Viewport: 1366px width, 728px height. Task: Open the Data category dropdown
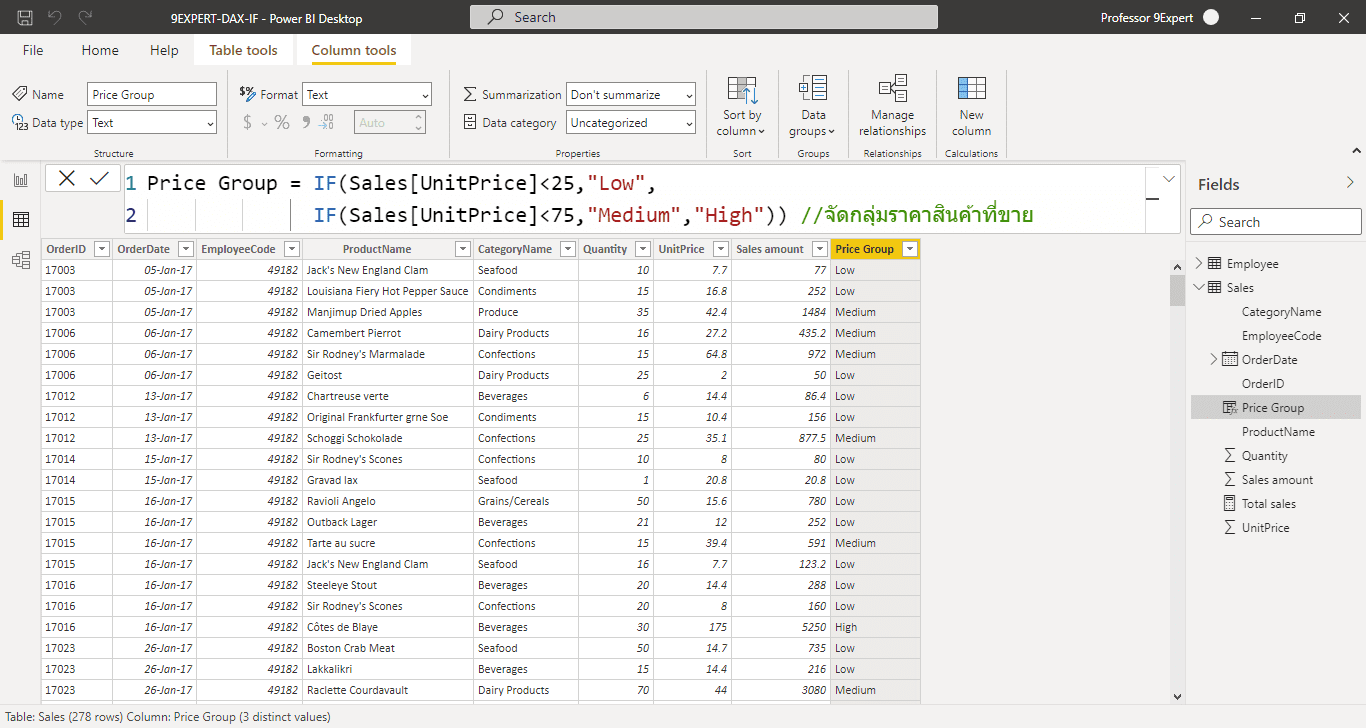[630, 123]
